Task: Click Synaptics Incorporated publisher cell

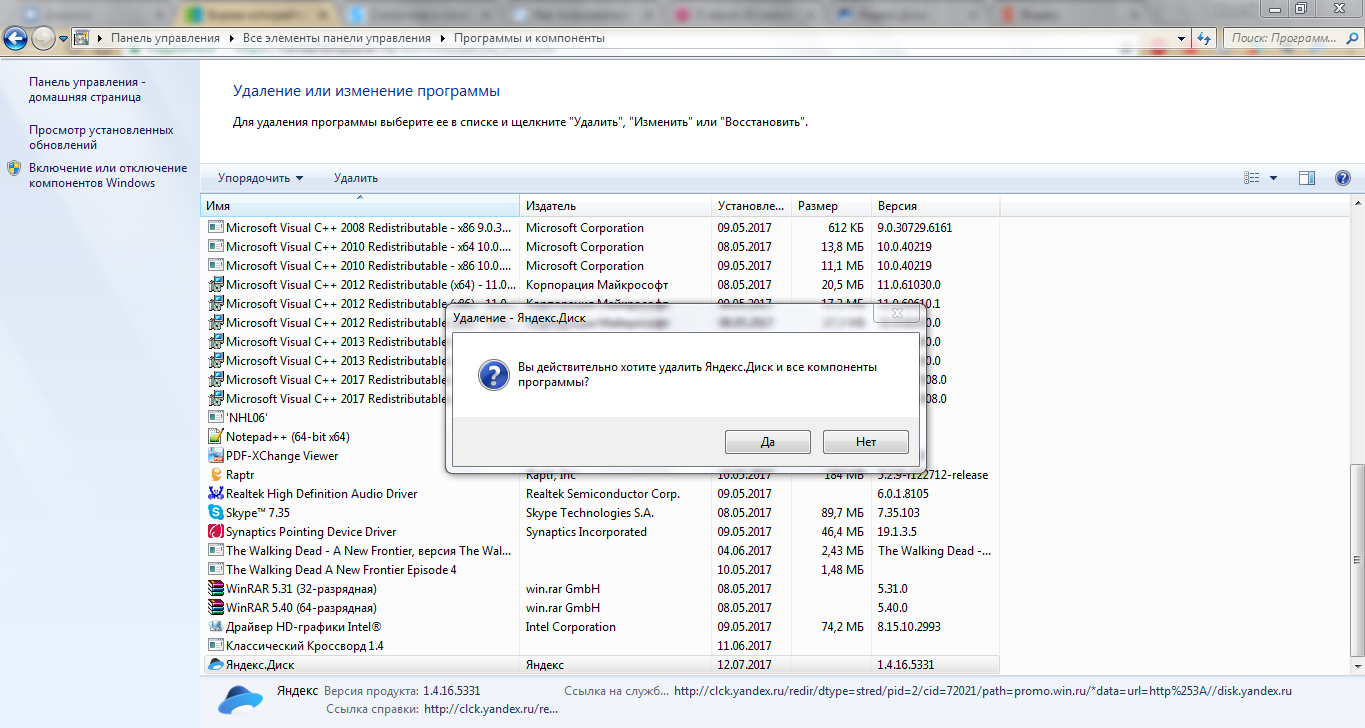Action: (x=587, y=532)
